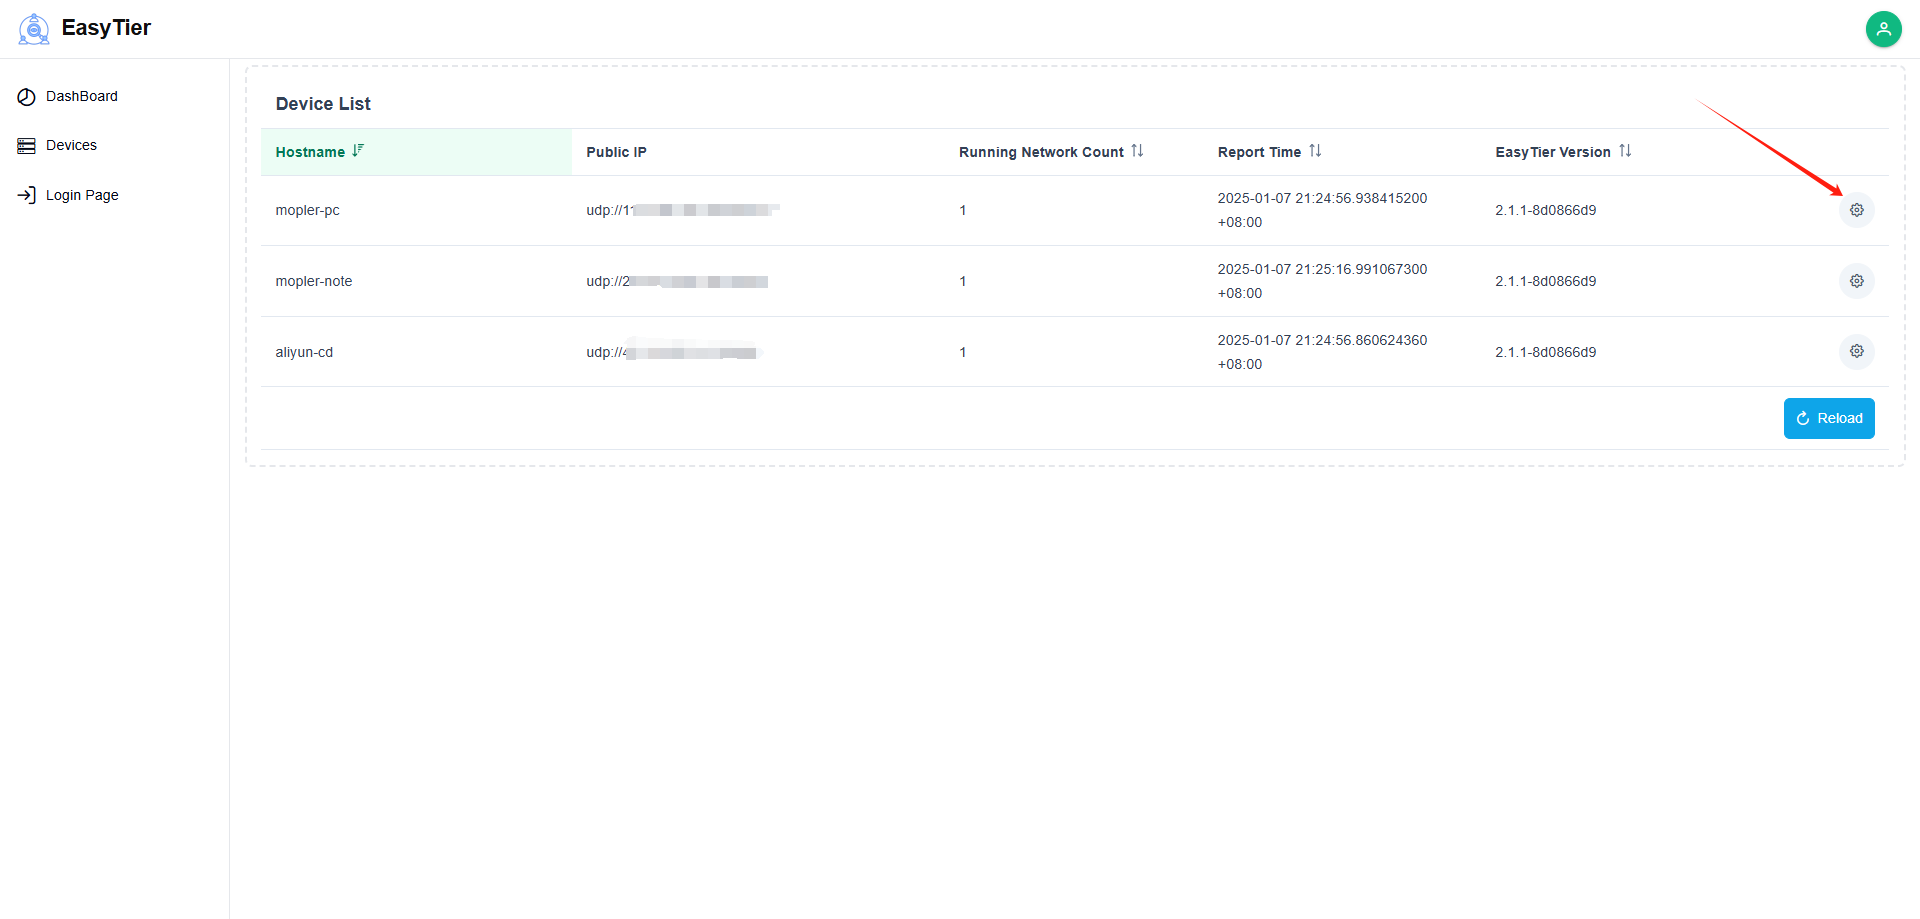Image resolution: width=1920 pixels, height=919 pixels.
Task: Sort by Running Network Count
Action: coord(1137,151)
